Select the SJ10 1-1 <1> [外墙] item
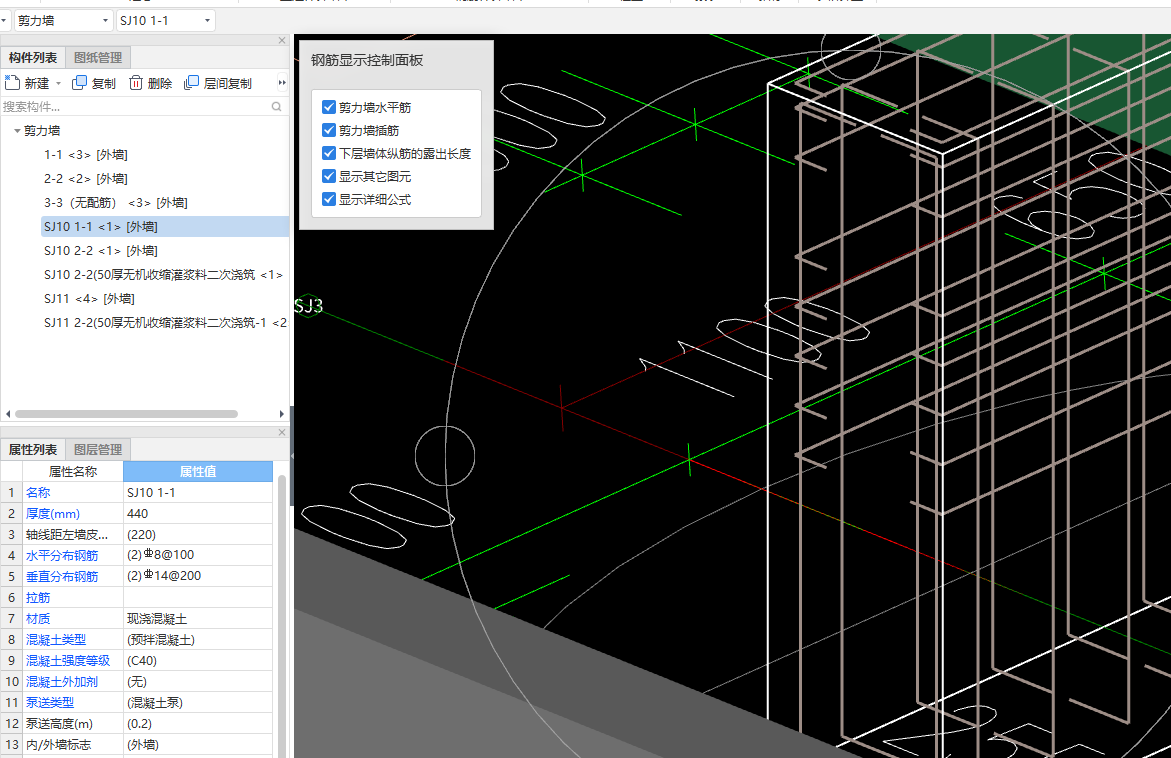The image size is (1171, 758). [x=165, y=226]
